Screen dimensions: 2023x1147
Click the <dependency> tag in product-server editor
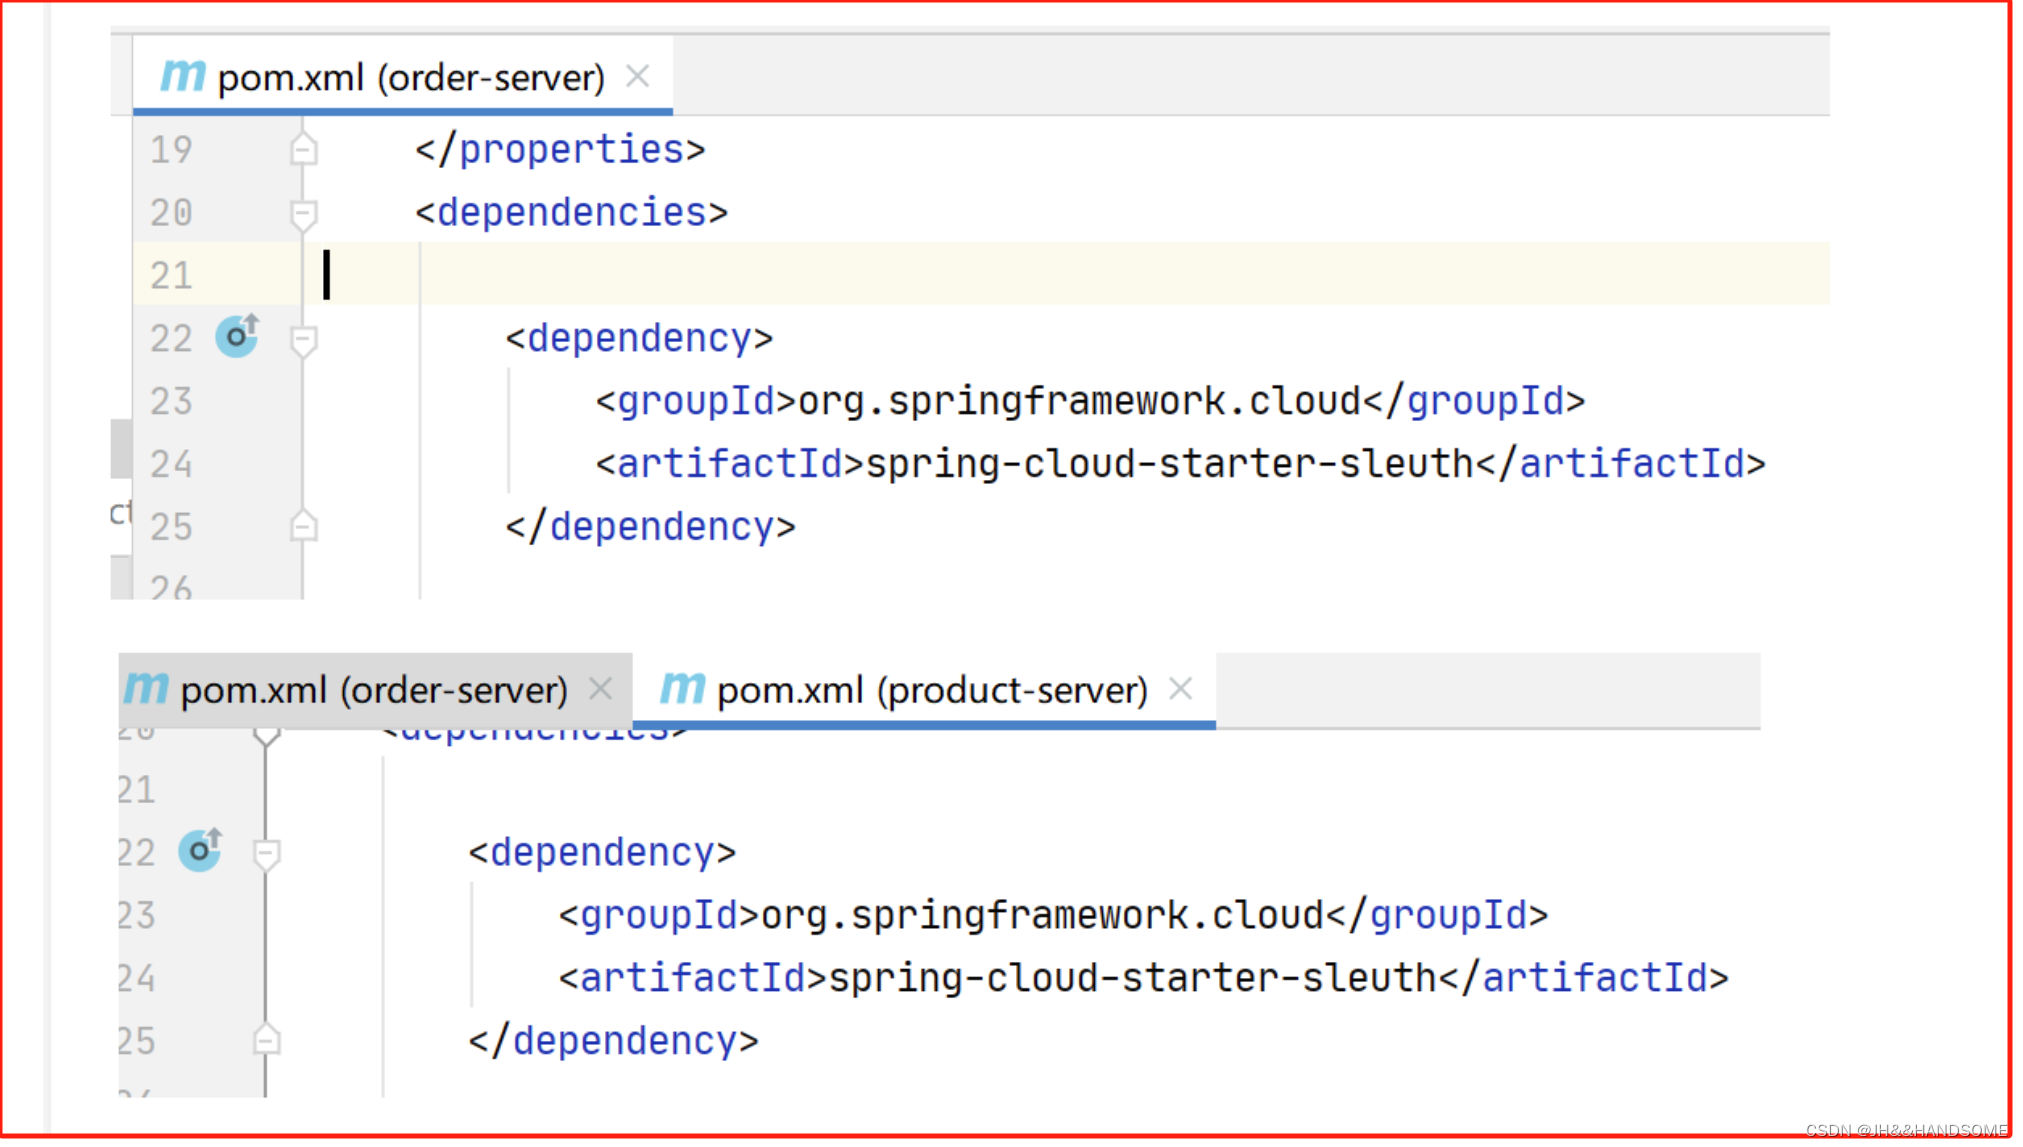(602, 853)
